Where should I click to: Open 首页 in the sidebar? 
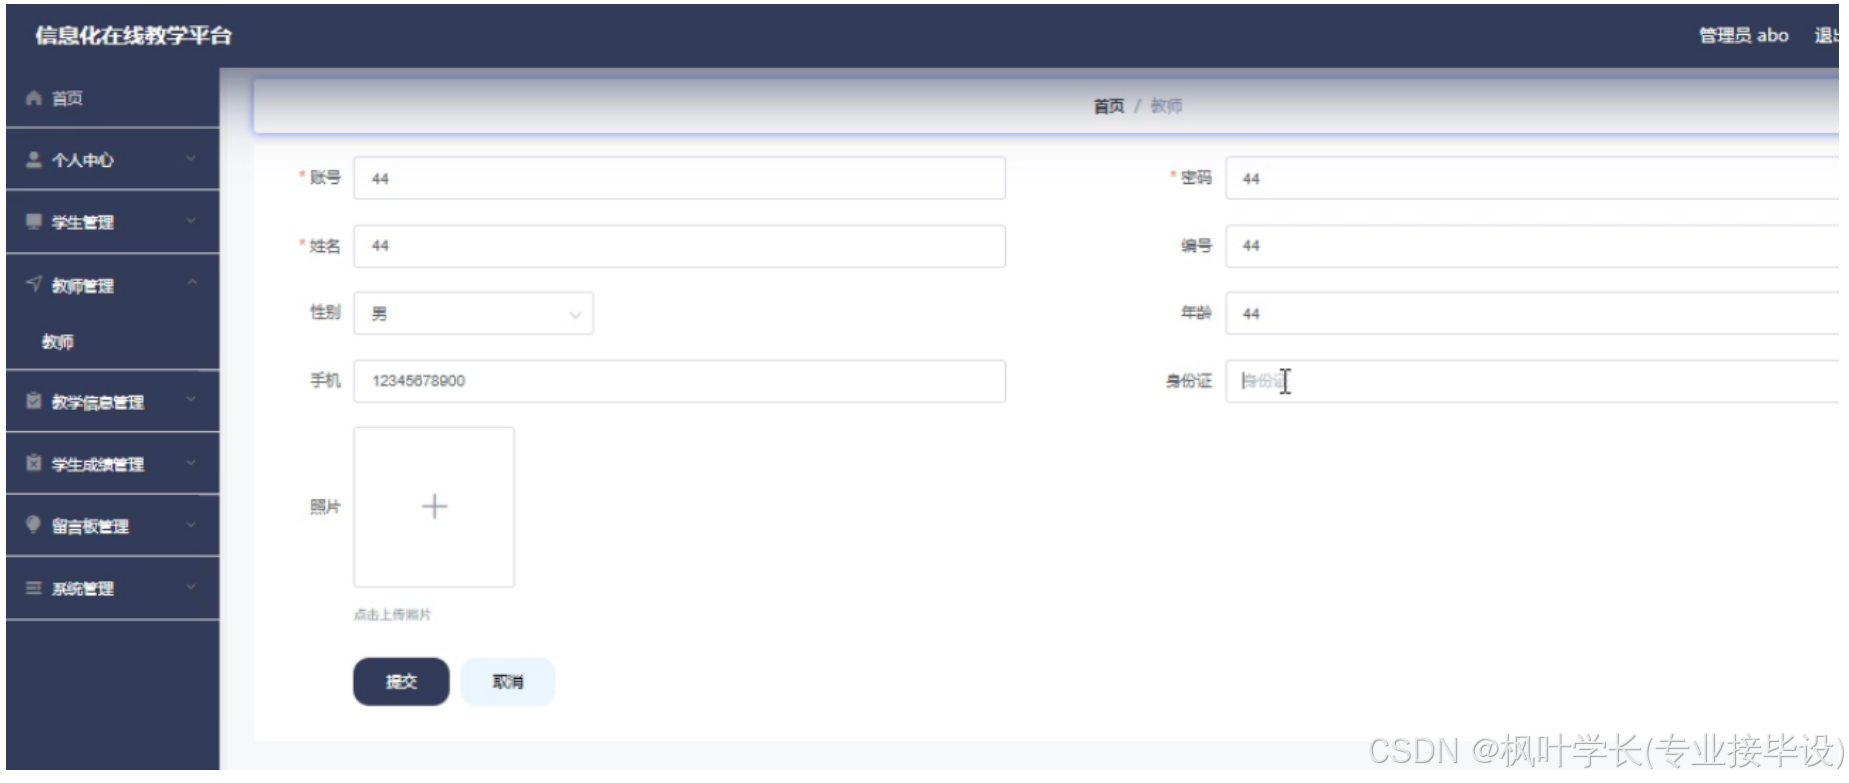113,98
